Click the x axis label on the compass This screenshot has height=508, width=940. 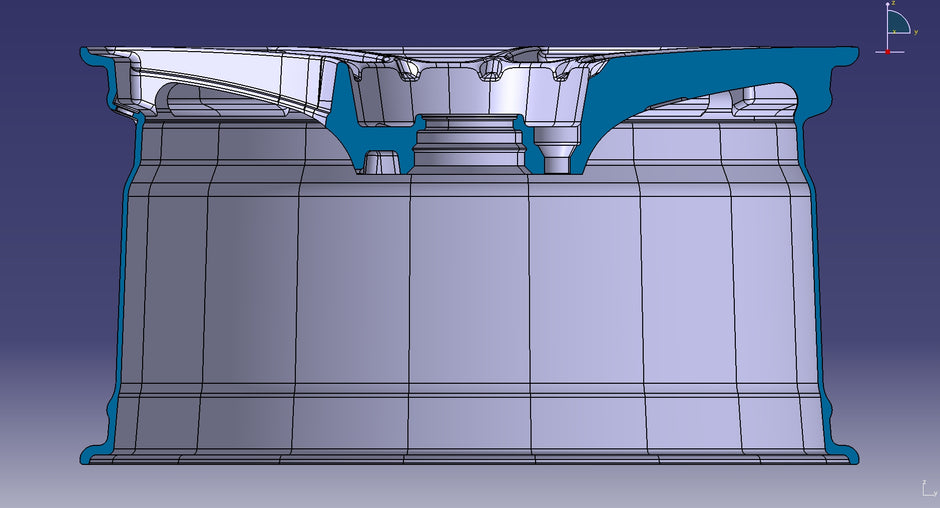(x=893, y=30)
